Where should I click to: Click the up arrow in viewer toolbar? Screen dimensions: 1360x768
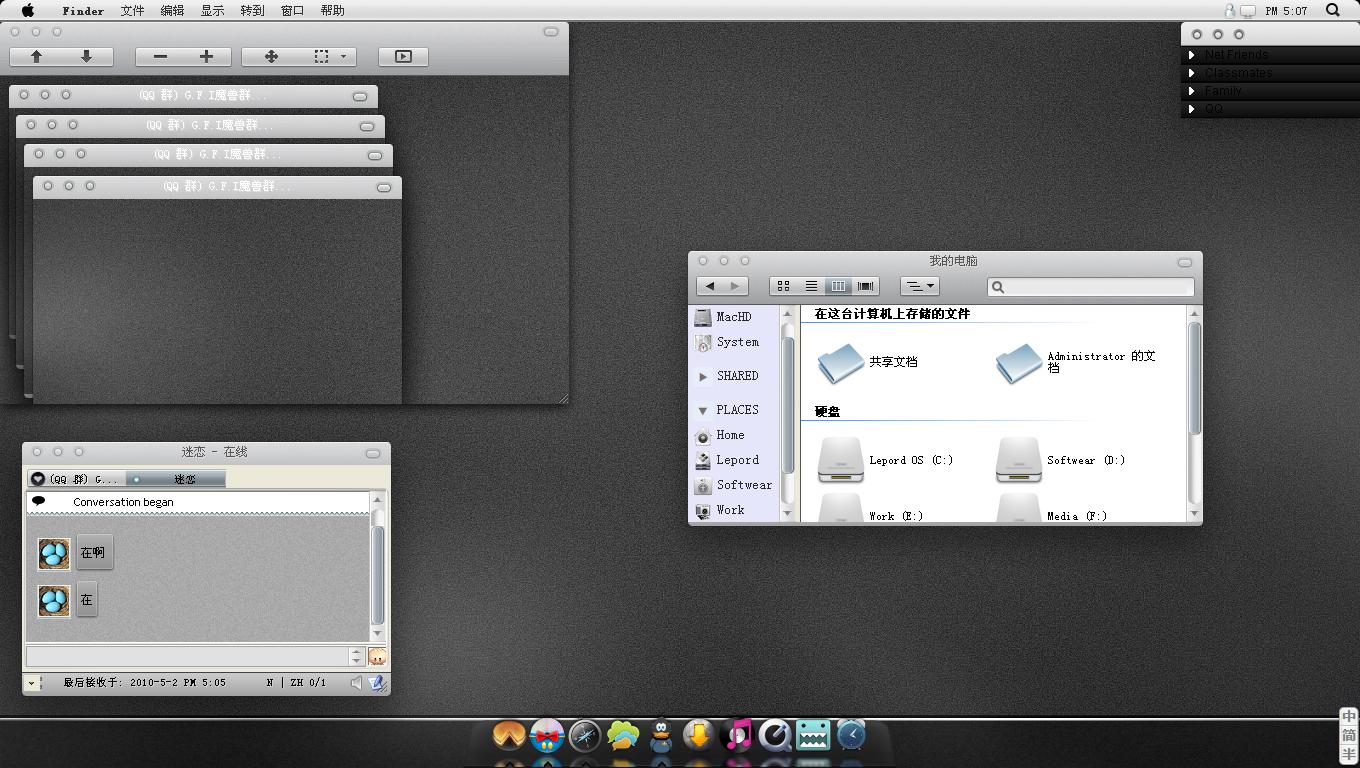pos(36,57)
